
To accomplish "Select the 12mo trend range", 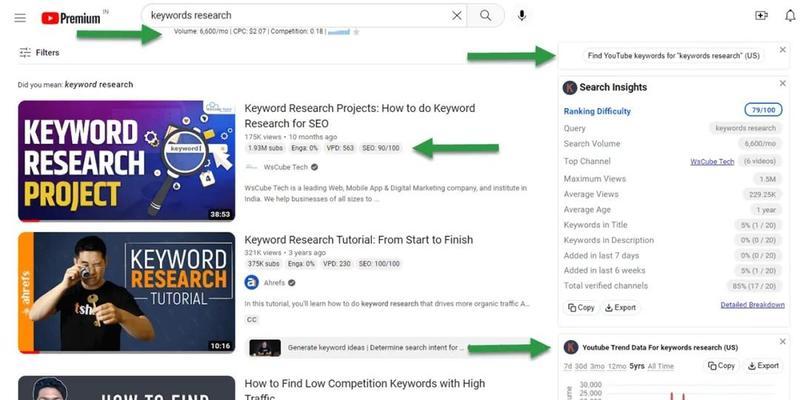I will point(617,366).
